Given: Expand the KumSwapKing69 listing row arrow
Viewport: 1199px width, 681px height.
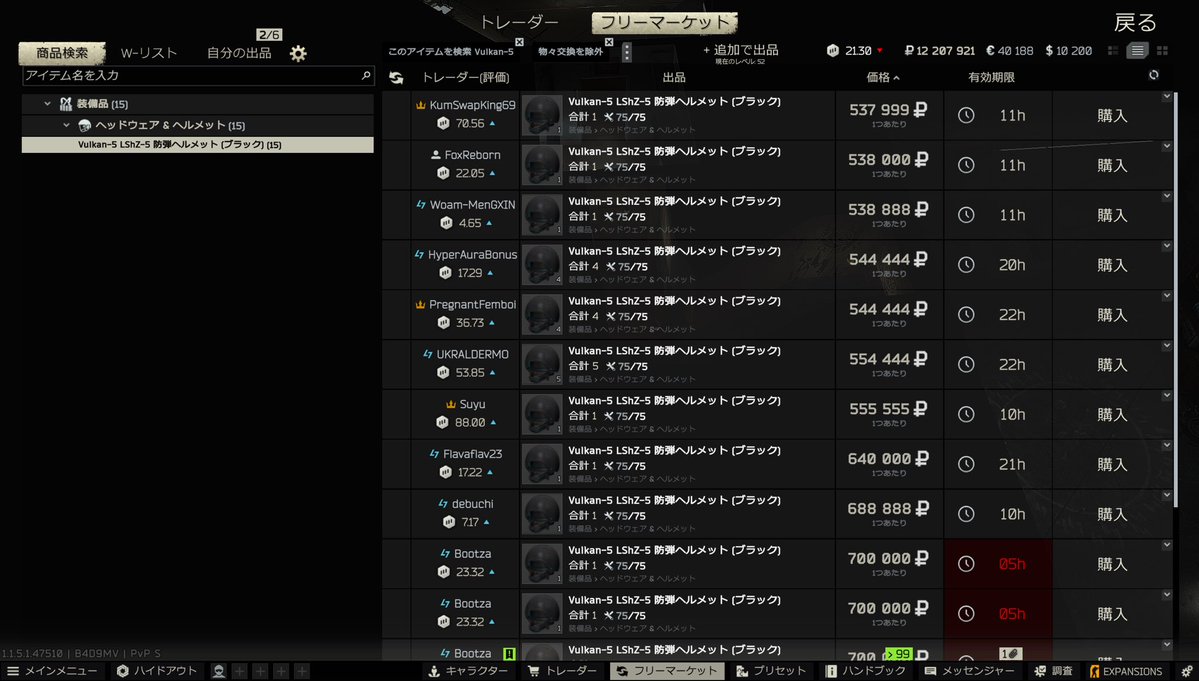Looking at the screenshot, I should pos(1166,97).
